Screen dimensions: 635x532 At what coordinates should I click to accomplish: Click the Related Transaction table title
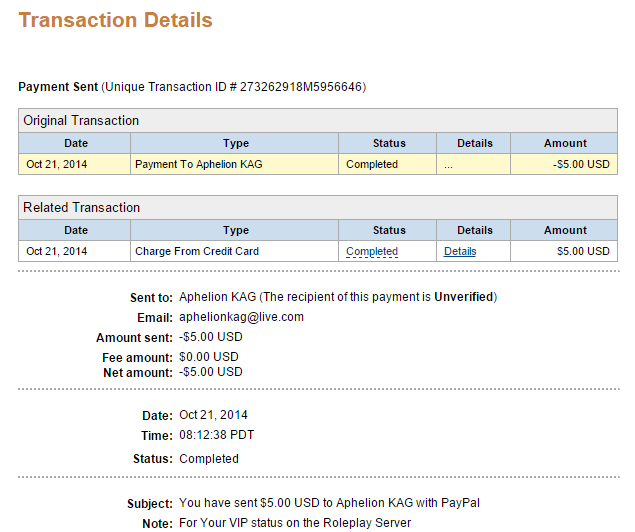pyautogui.click(x=82, y=208)
